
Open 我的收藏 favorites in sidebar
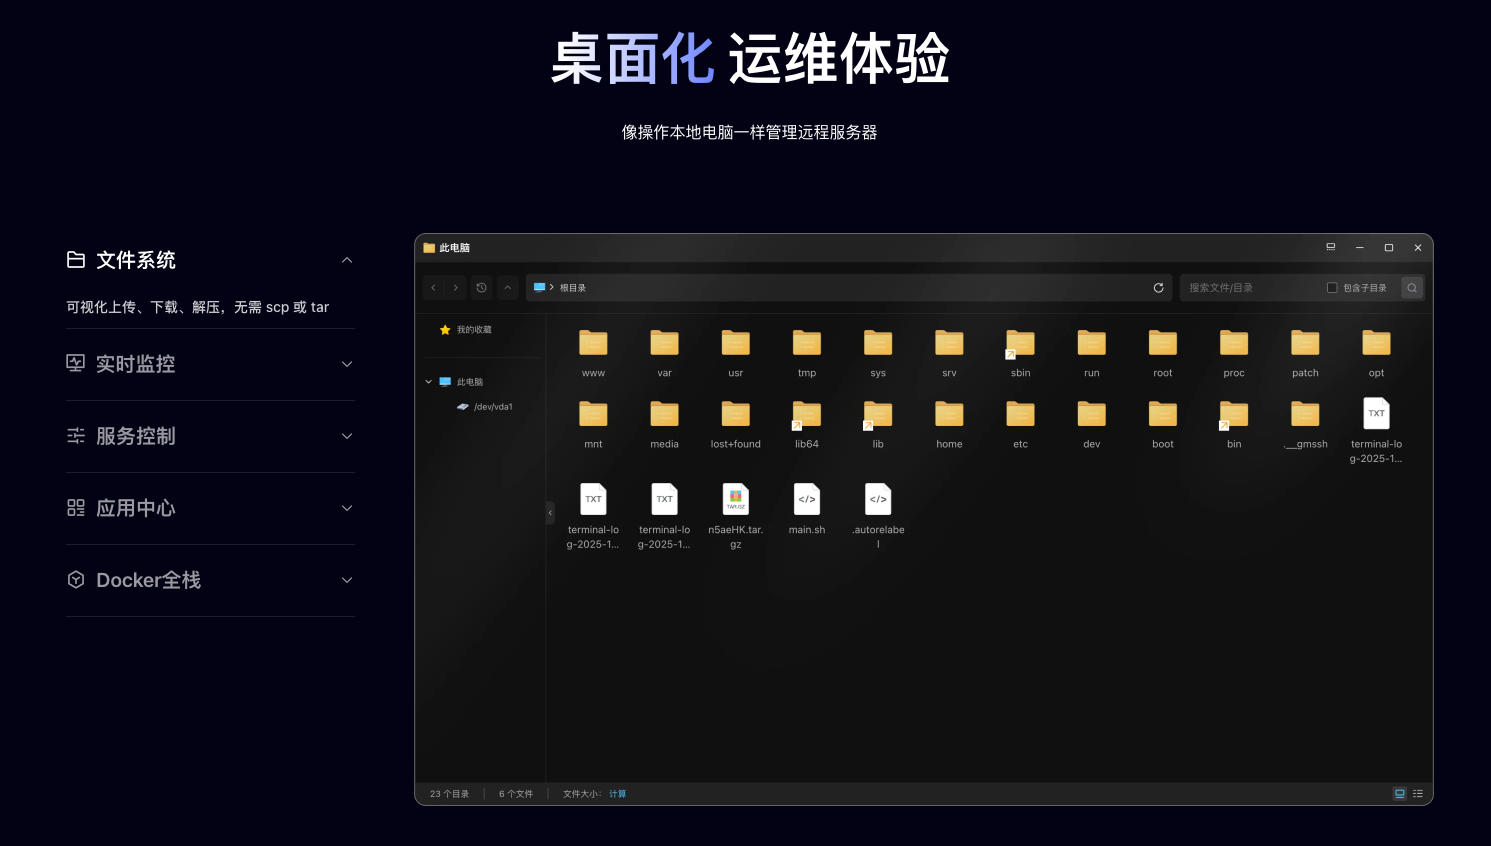tap(473, 330)
